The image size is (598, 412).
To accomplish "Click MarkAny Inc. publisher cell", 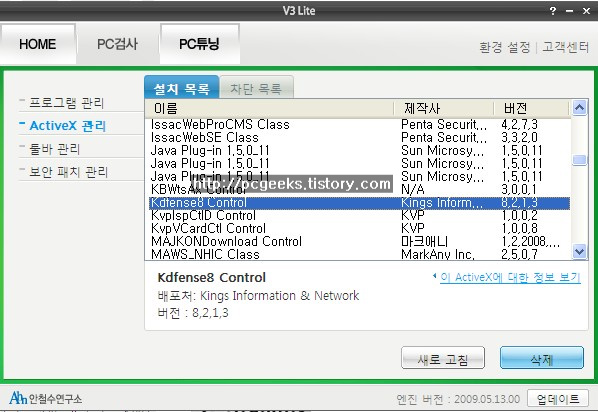I will (x=437, y=254).
